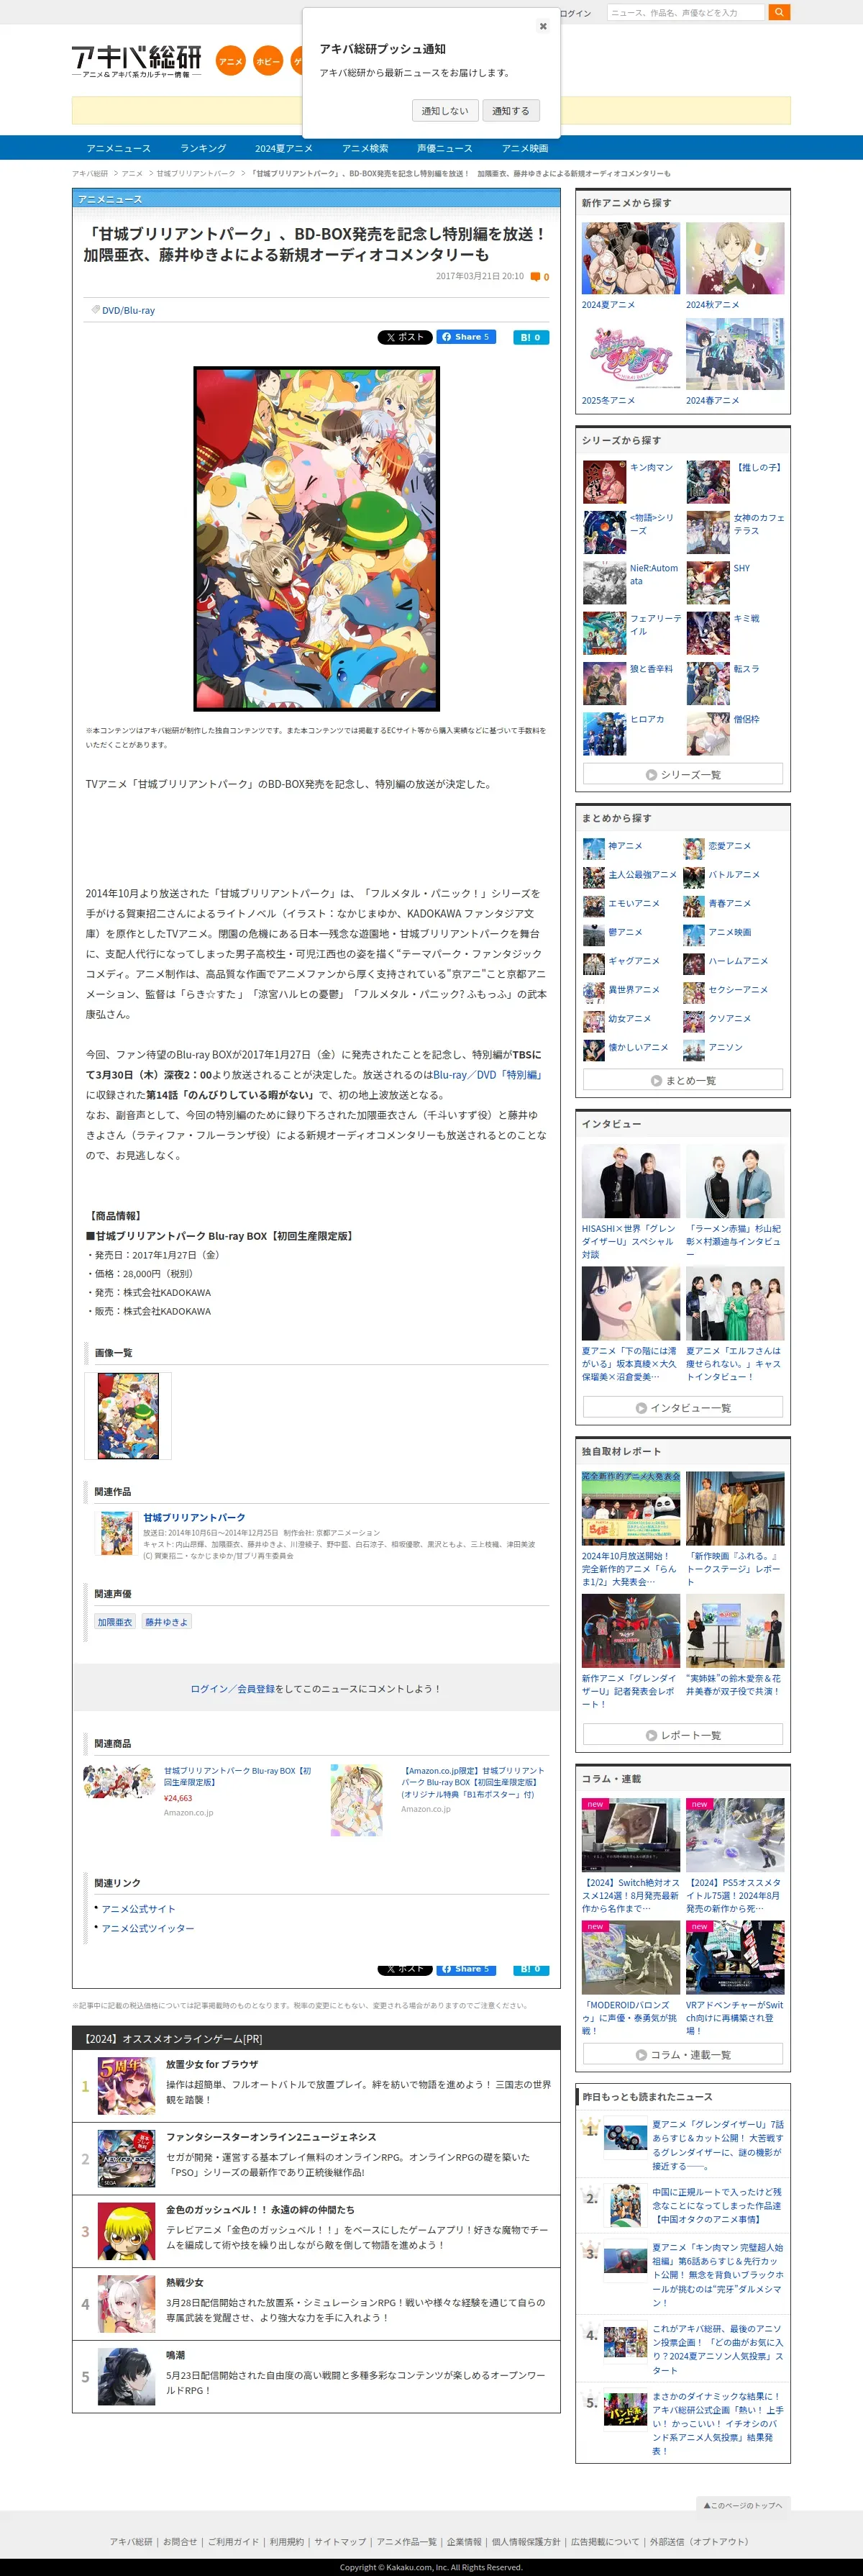Open 声優ニュース navigation tab
The width and height of the screenshot is (863, 2576).
pyautogui.click(x=445, y=148)
